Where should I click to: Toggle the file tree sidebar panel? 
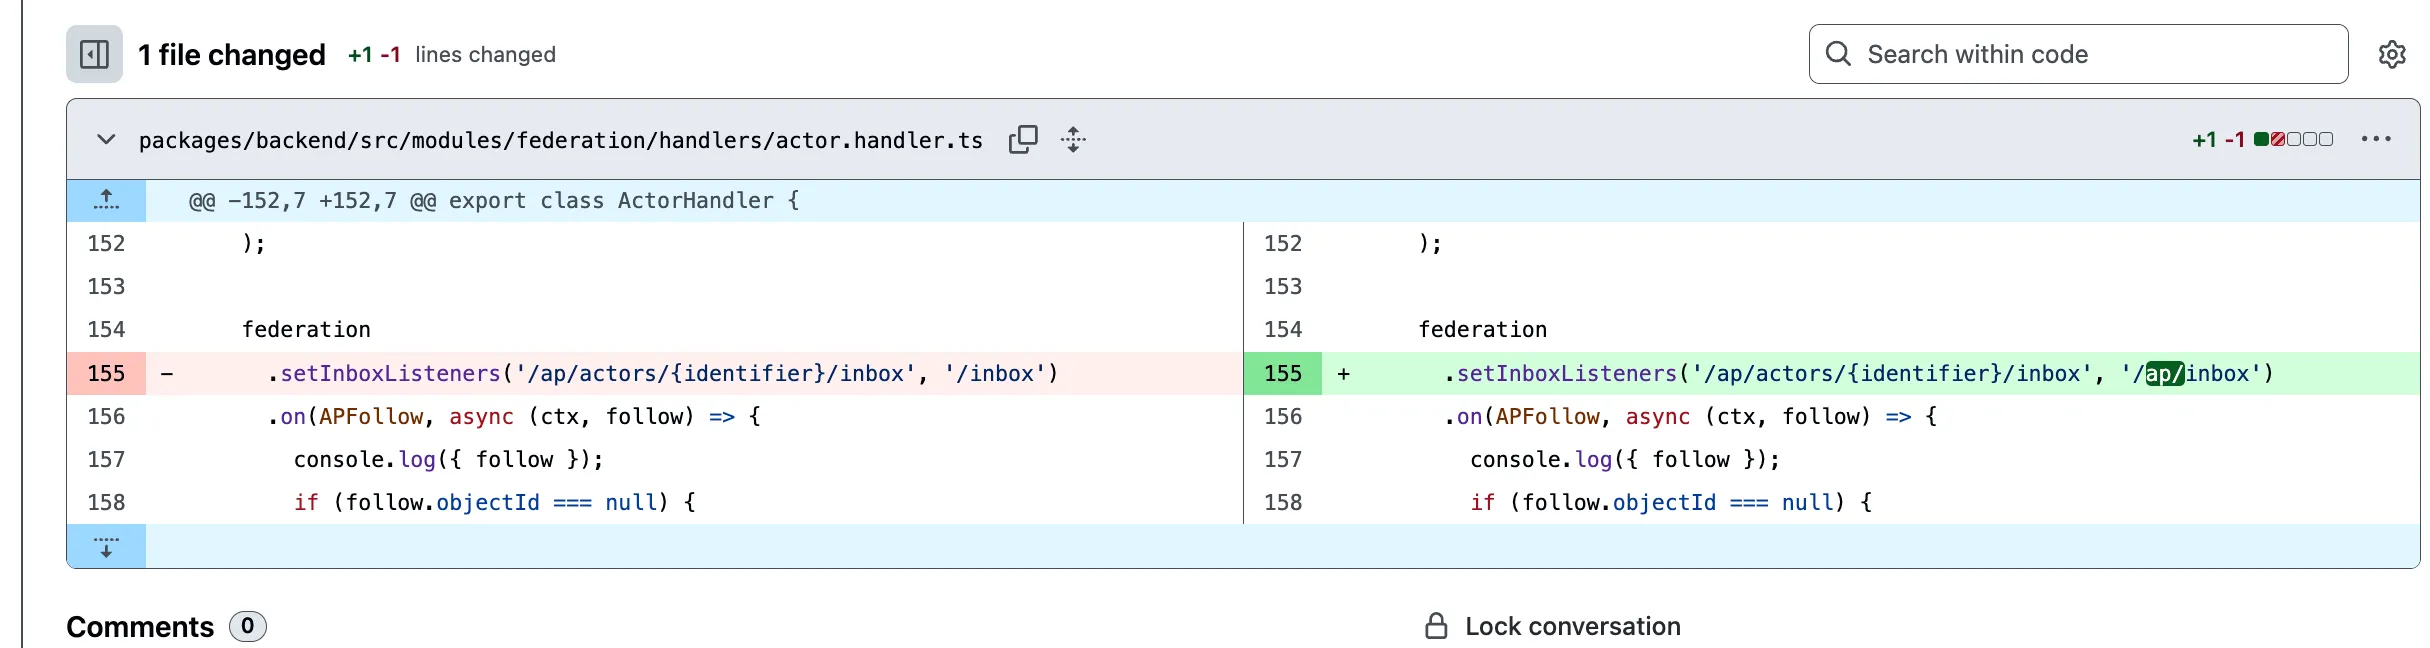(94, 54)
